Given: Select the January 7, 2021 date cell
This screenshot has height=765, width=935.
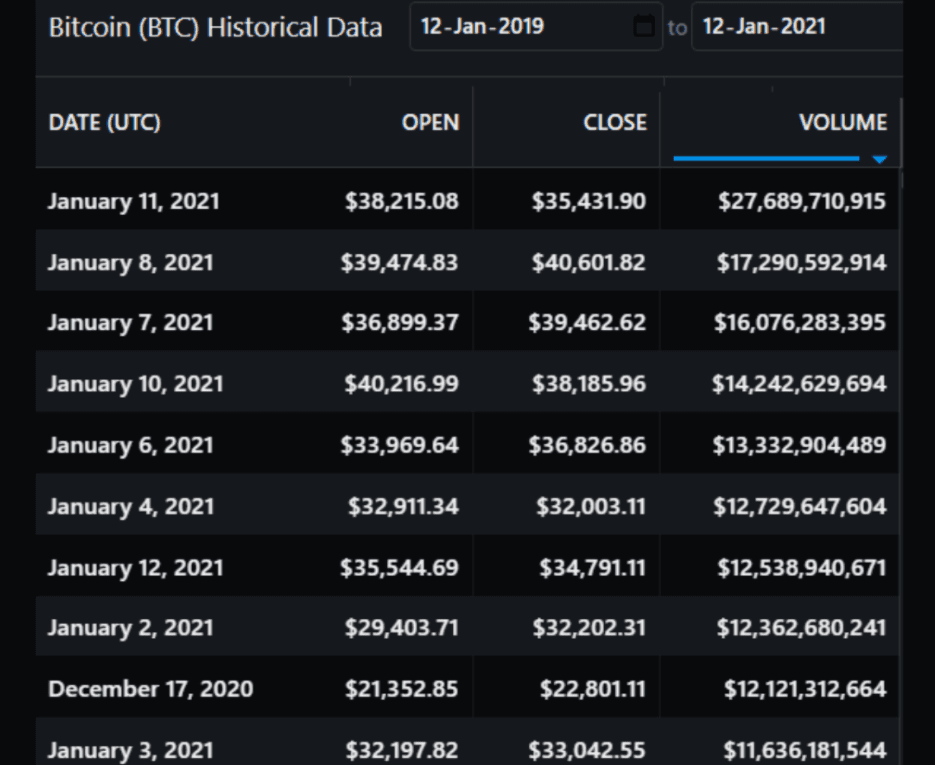Looking at the screenshot, I should coord(131,323).
